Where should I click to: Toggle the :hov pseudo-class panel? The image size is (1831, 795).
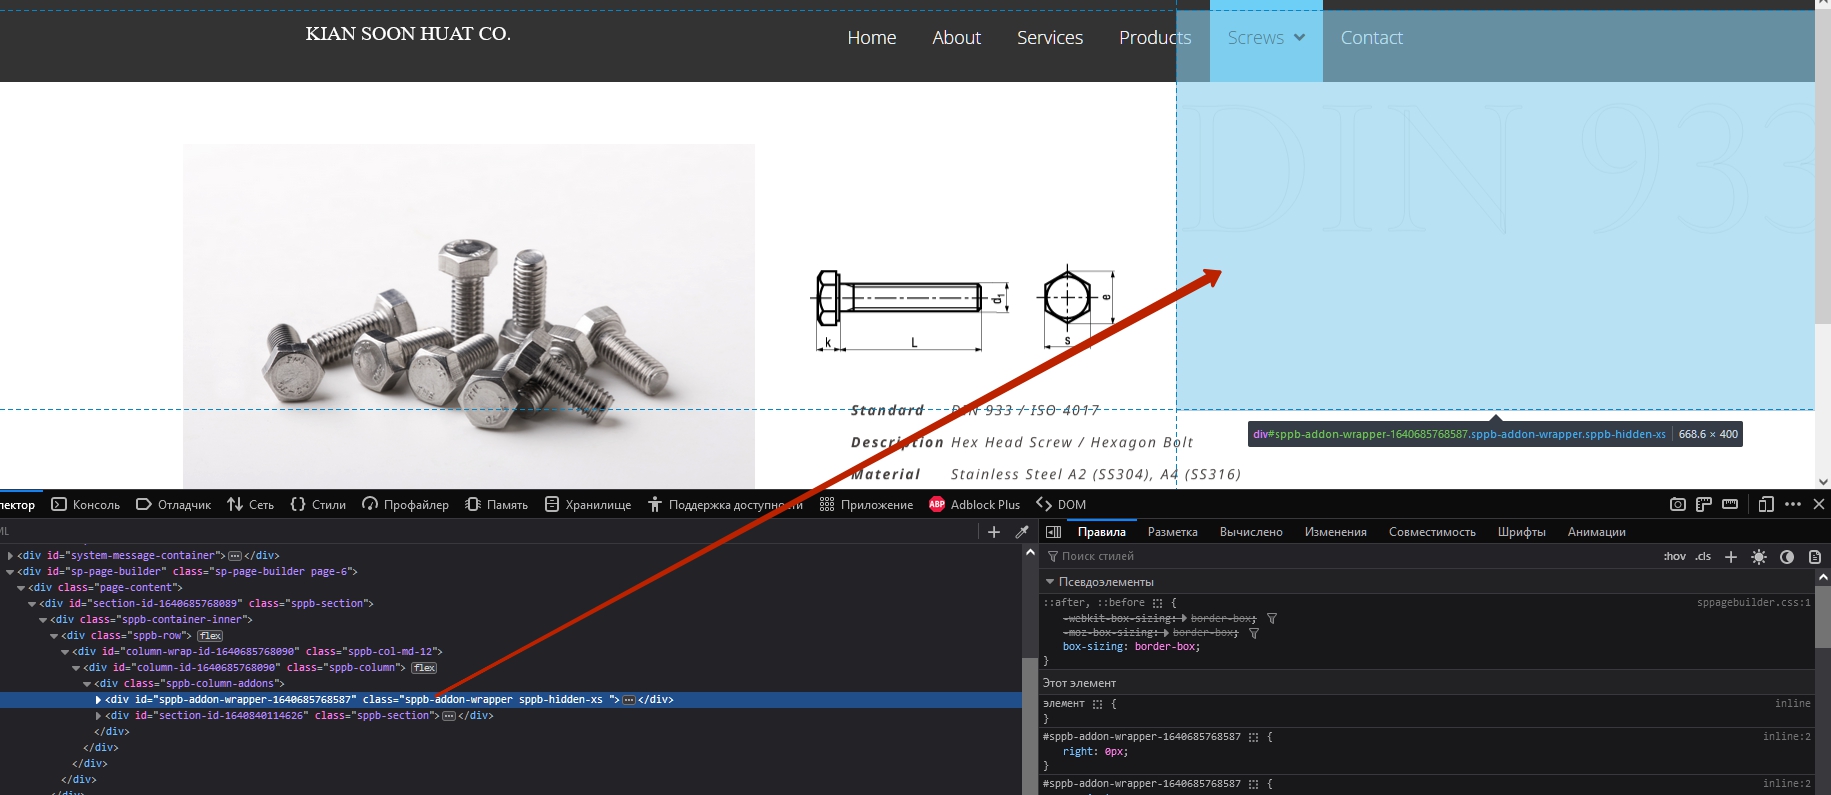[x=1674, y=557]
